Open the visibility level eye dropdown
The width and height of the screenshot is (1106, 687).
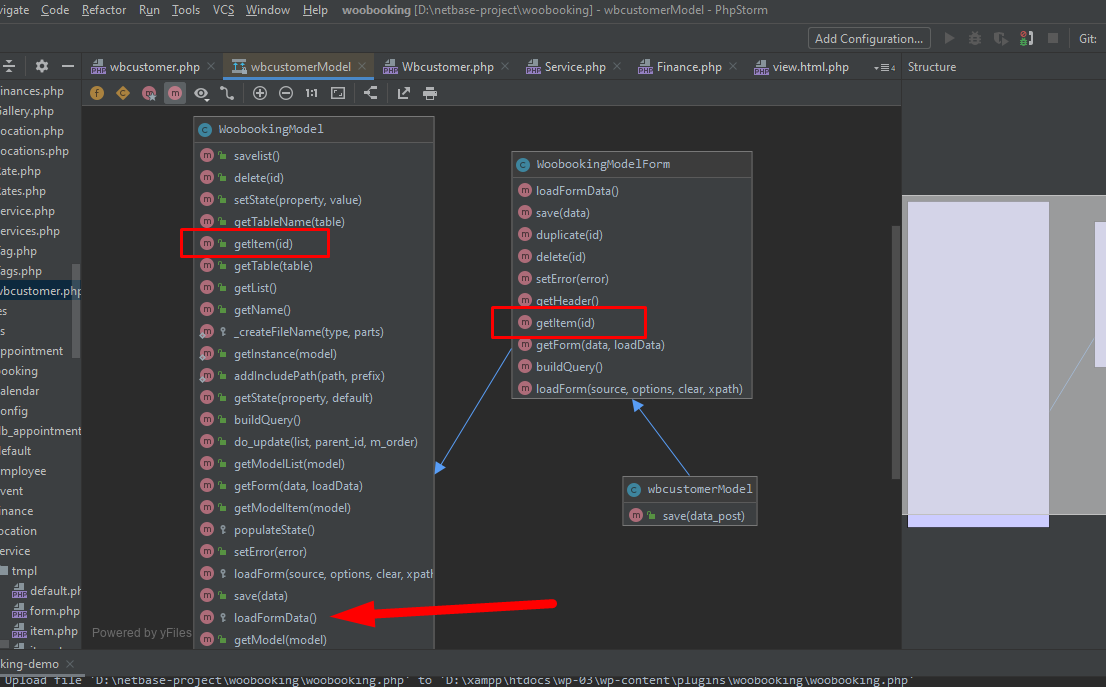201,93
